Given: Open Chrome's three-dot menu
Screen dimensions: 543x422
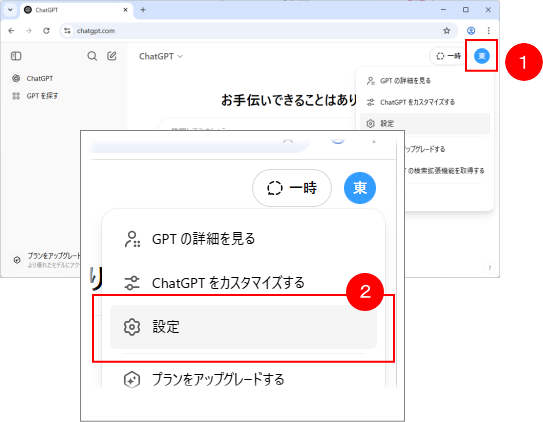Looking at the screenshot, I should coord(489,31).
